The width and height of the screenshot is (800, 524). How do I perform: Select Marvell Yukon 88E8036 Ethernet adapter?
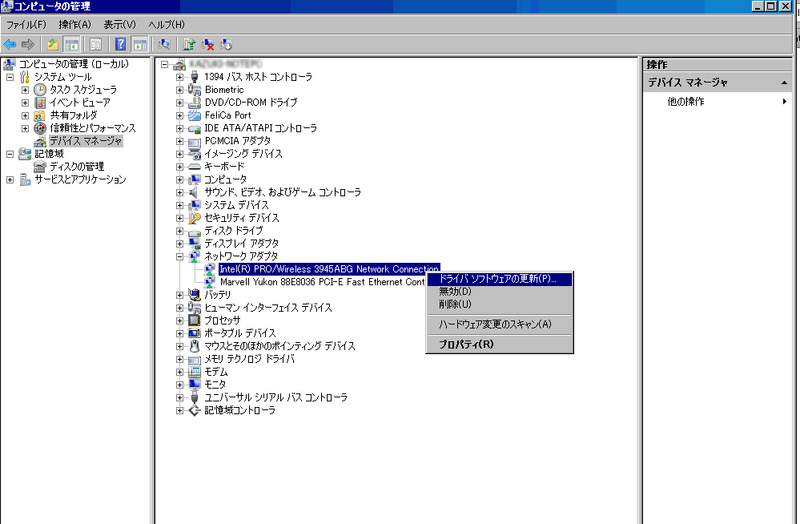point(322,282)
